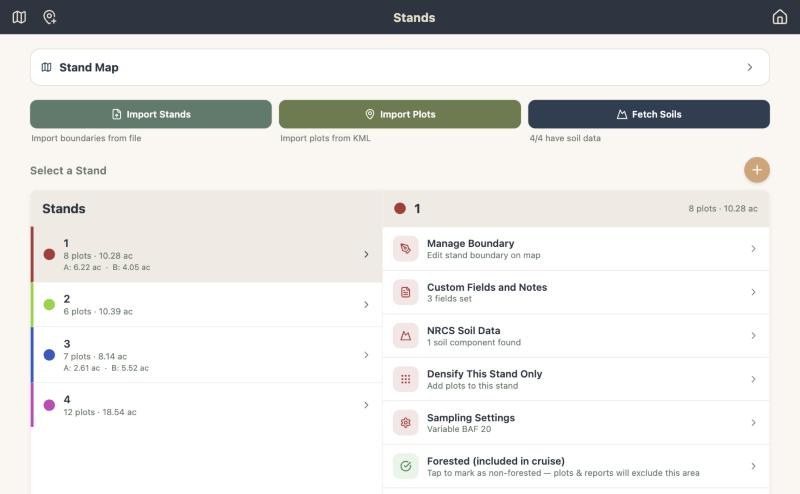Click the Stand Map book icon
Viewport: 800px width, 494px height.
coord(46,67)
